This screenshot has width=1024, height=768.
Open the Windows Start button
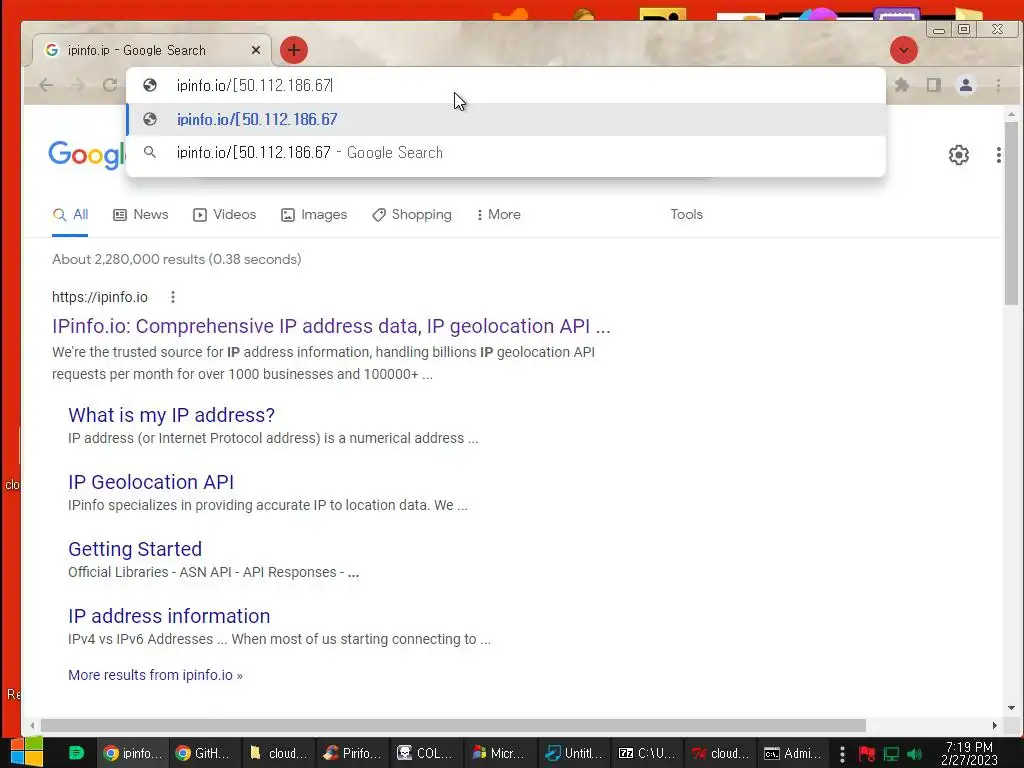click(27, 753)
